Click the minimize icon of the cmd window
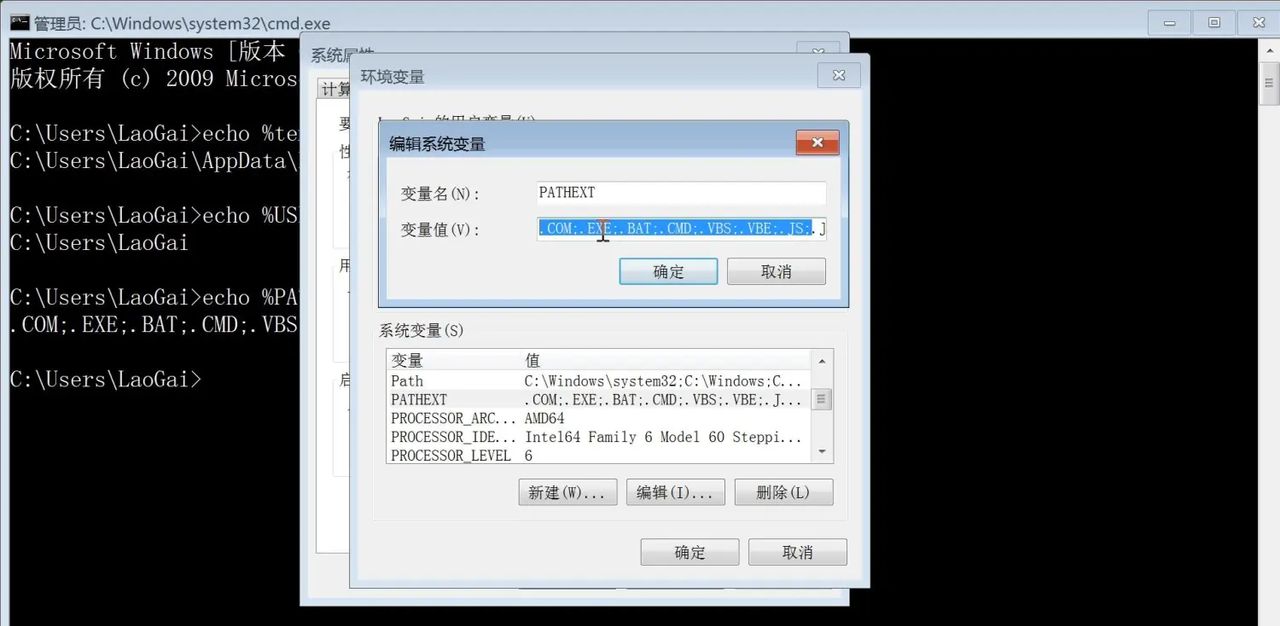The height and width of the screenshot is (626, 1280). [x=1168, y=21]
